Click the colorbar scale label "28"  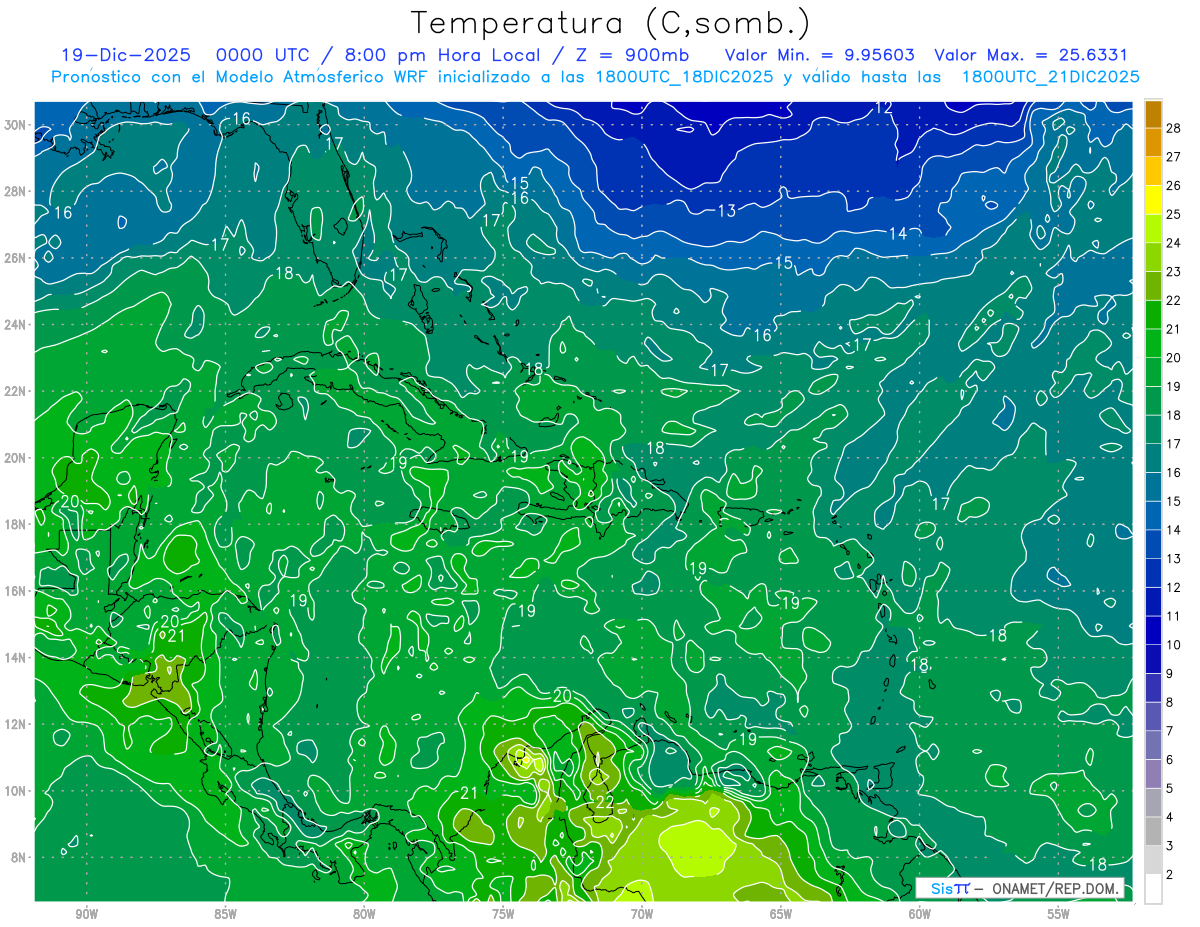(x=1174, y=128)
